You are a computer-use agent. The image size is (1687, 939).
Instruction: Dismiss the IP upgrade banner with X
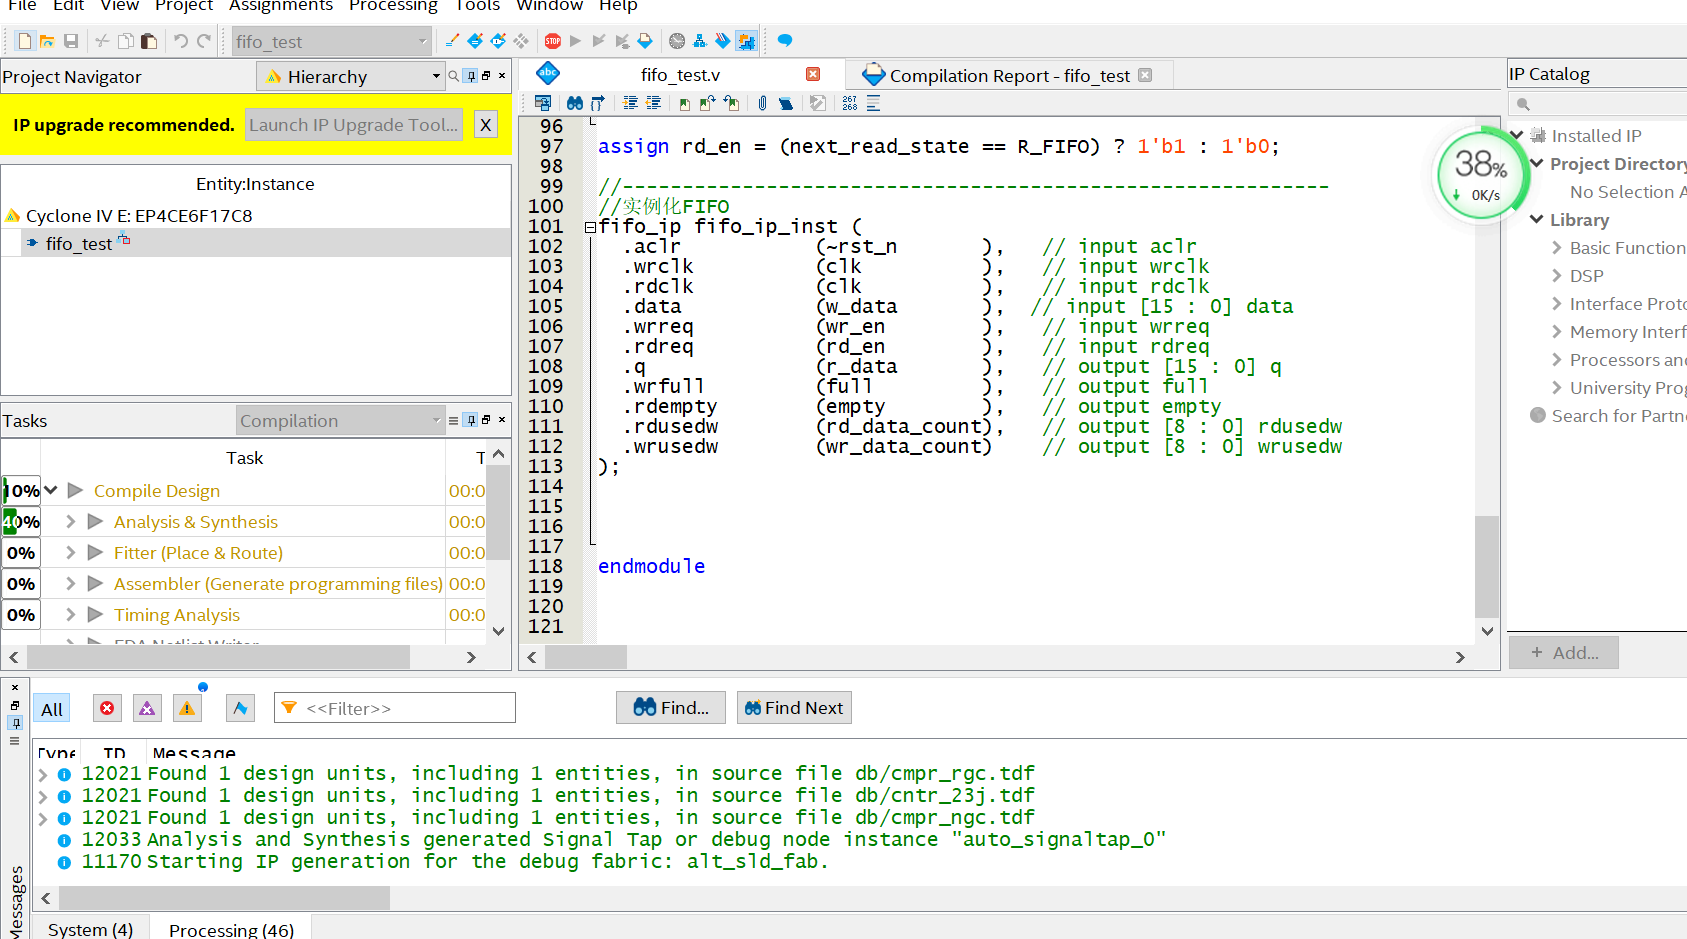click(485, 125)
